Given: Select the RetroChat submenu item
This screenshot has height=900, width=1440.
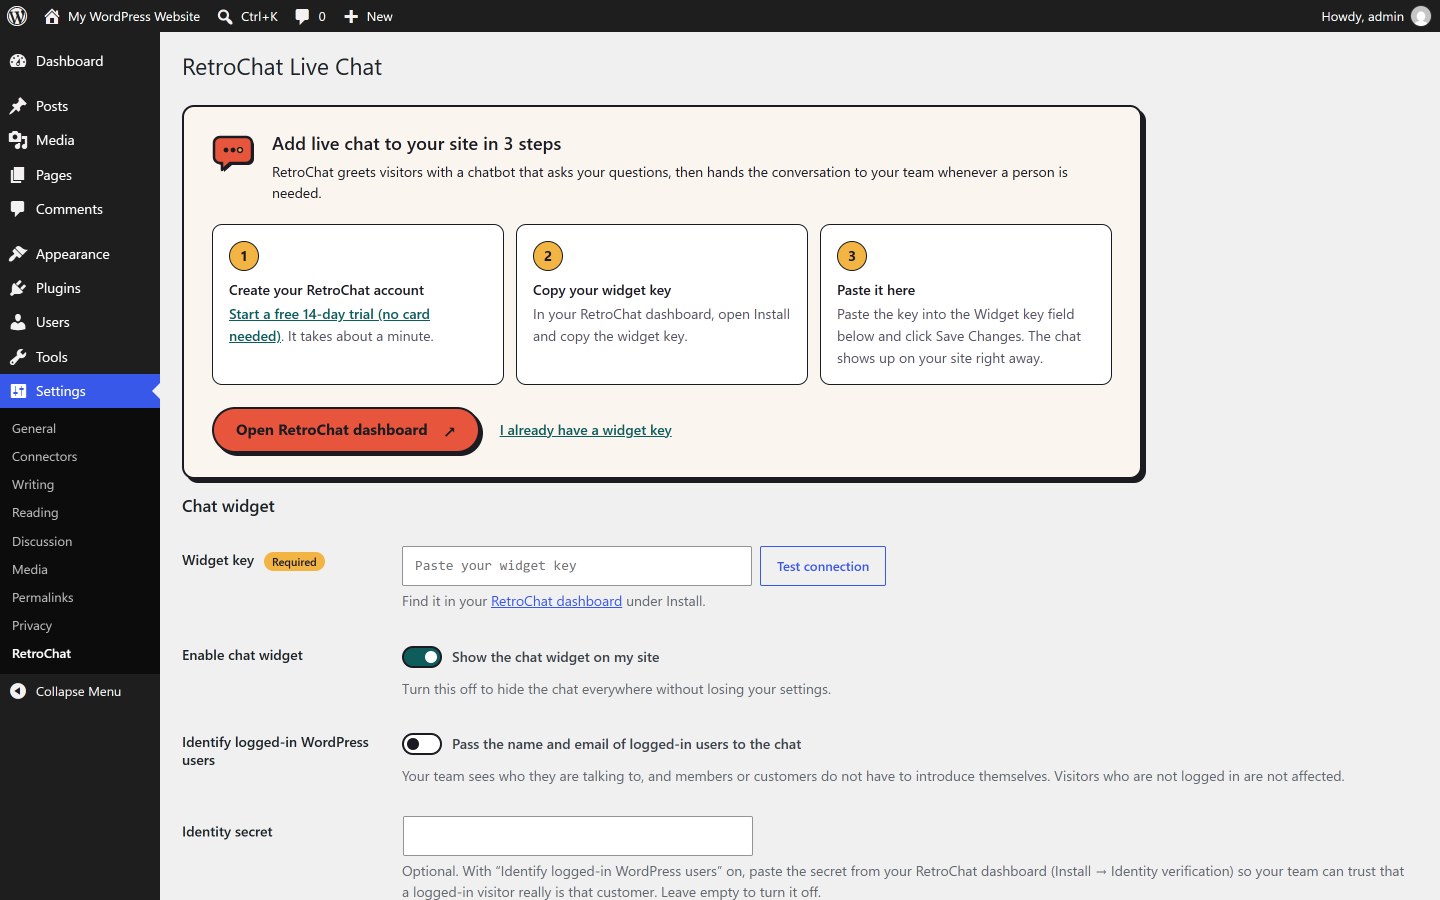Looking at the screenshot, I should 42,653.
